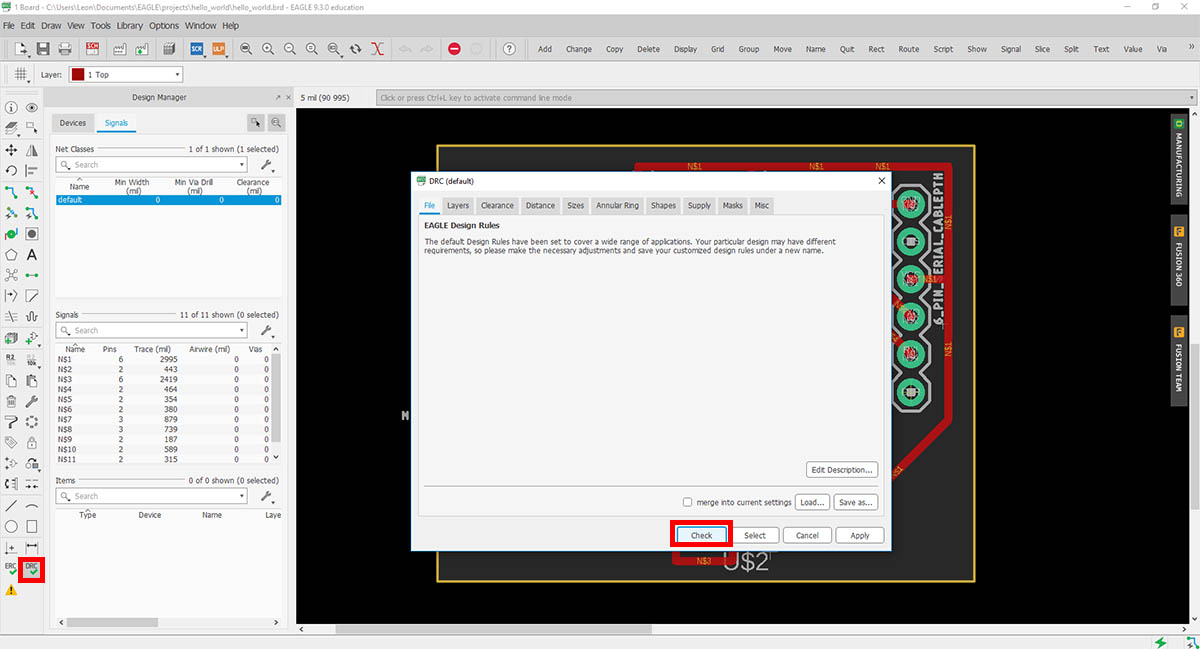Click the red layer color swatch
This screenshot has width=1200, height=649.
(x=78, y=74)
